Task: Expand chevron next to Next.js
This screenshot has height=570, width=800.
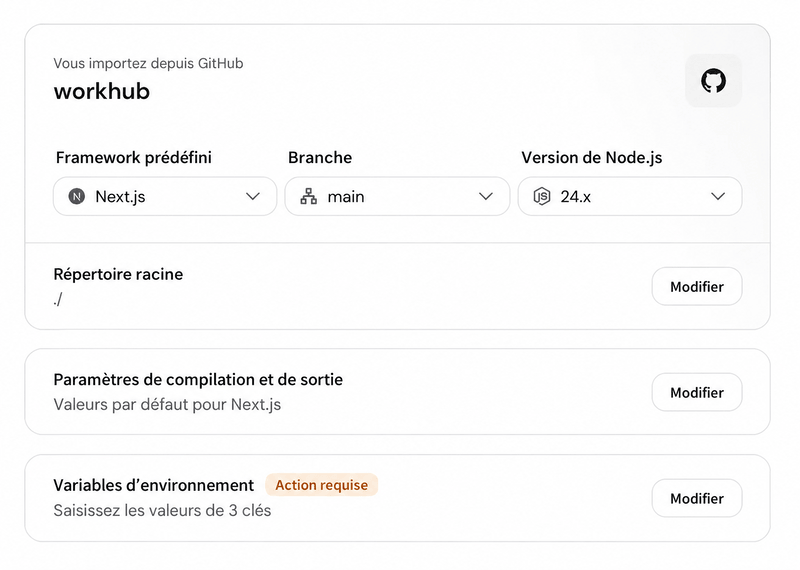Action: [x=253, y=196]
